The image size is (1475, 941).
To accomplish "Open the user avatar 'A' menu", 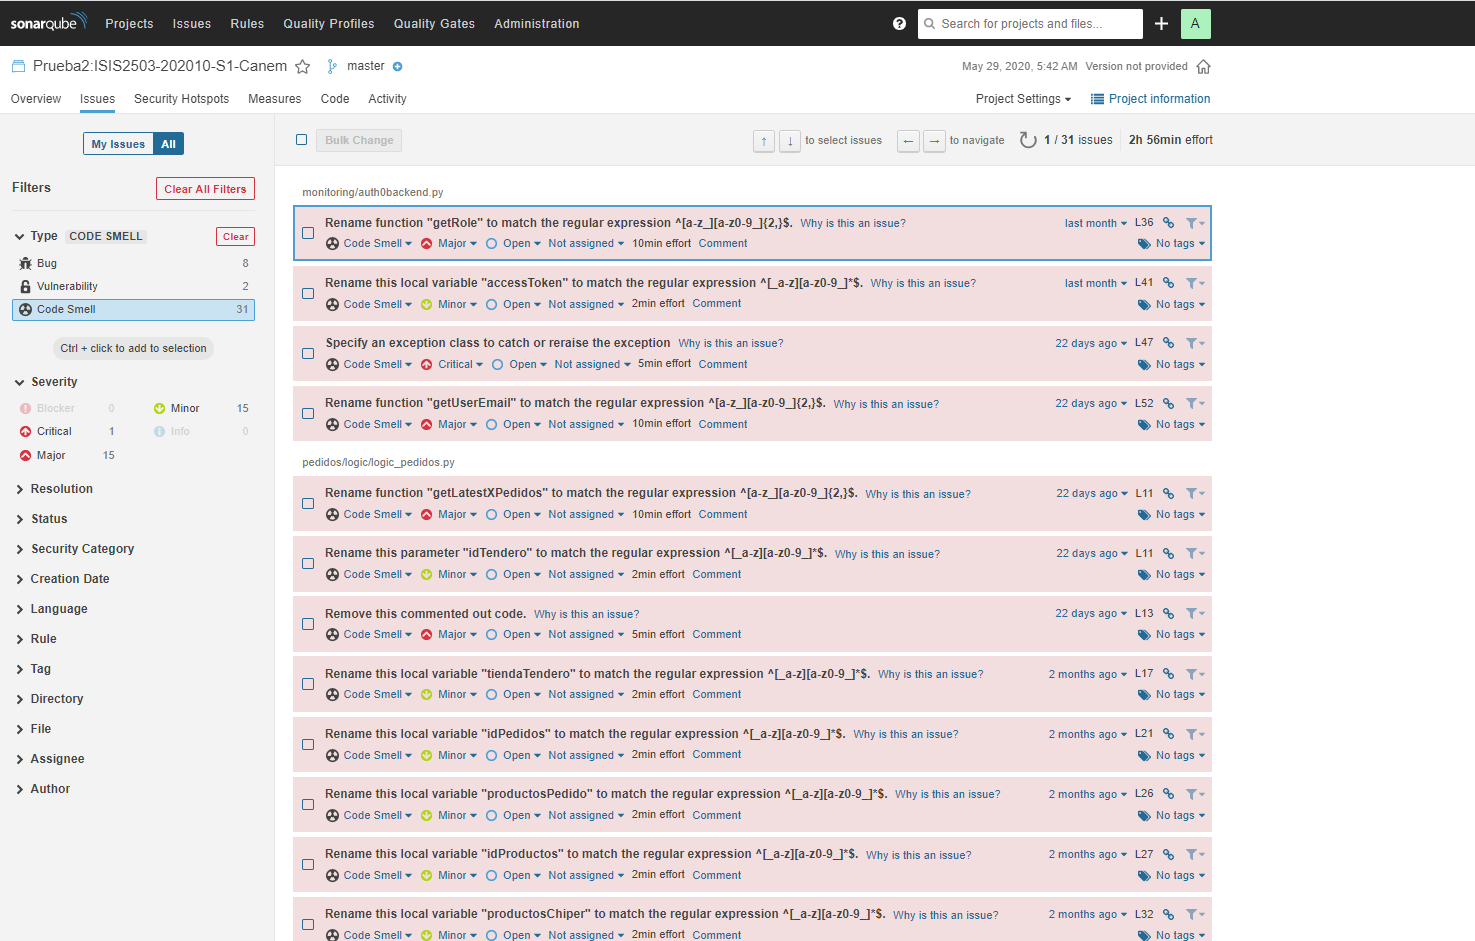I will coord(1195,23).
